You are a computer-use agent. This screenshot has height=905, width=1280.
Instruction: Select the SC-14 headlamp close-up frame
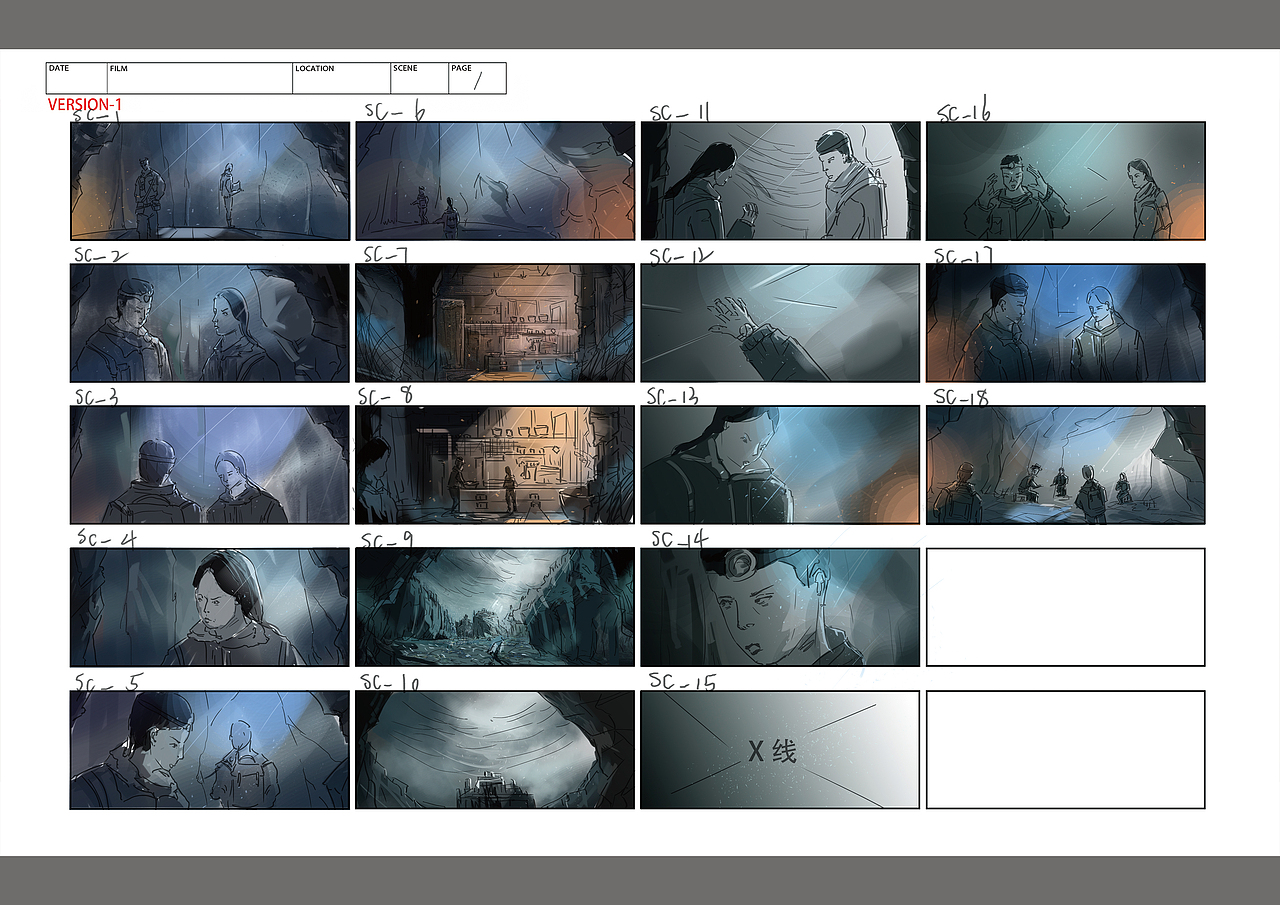pos(780,607)
